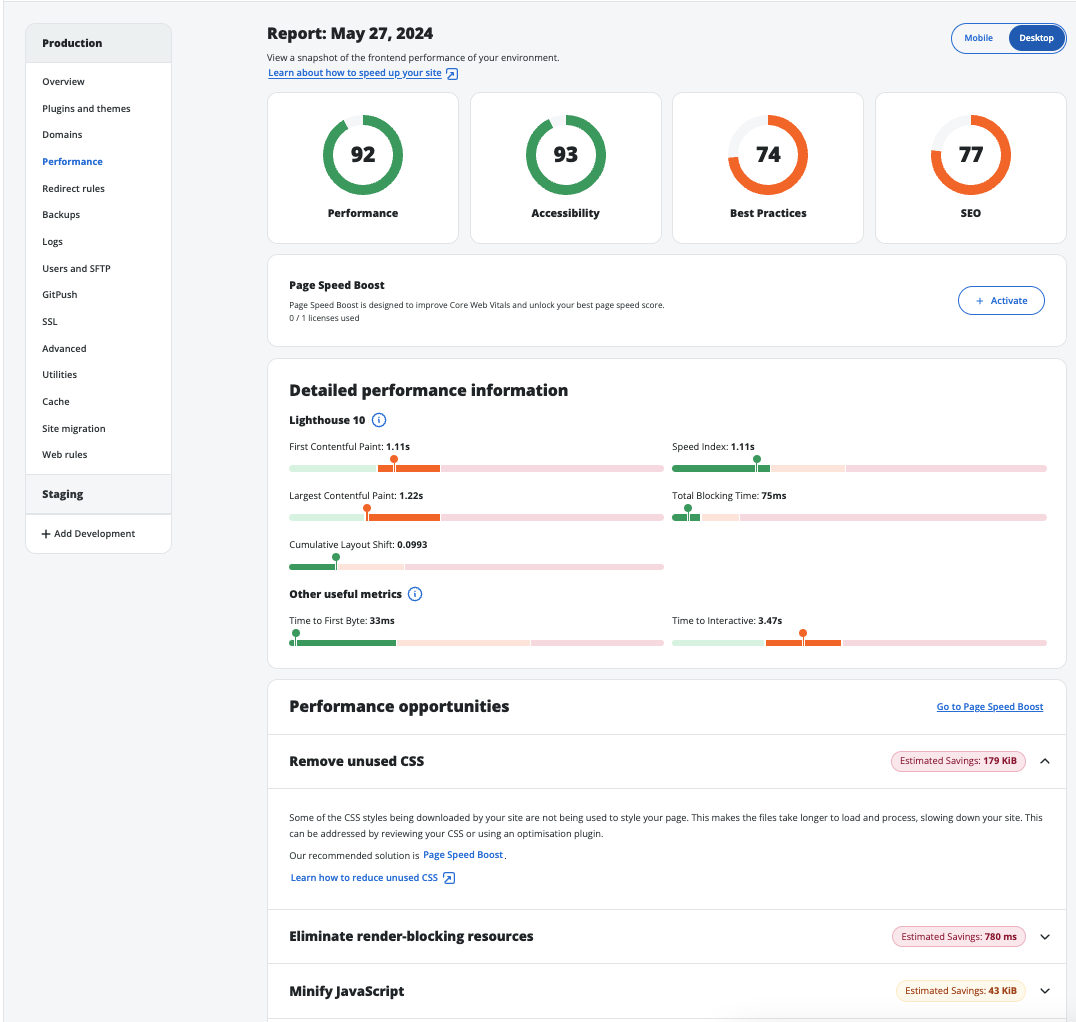Open Redirect rules in the sidebar
The height and width of the screenshot is (1022, 1076).
pyautogui.click(x=73, y=188)
